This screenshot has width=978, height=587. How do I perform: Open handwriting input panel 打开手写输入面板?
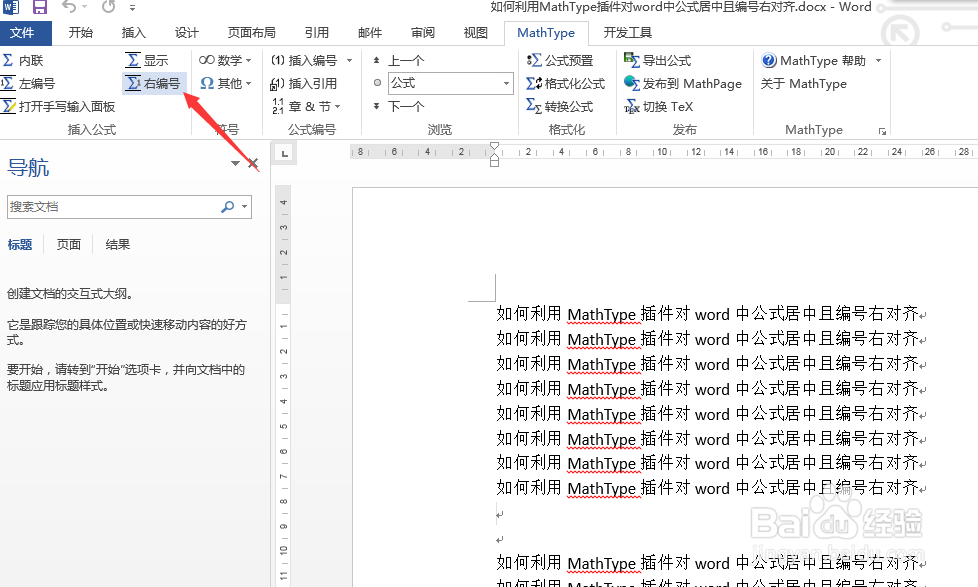click(x=59, y=107)
